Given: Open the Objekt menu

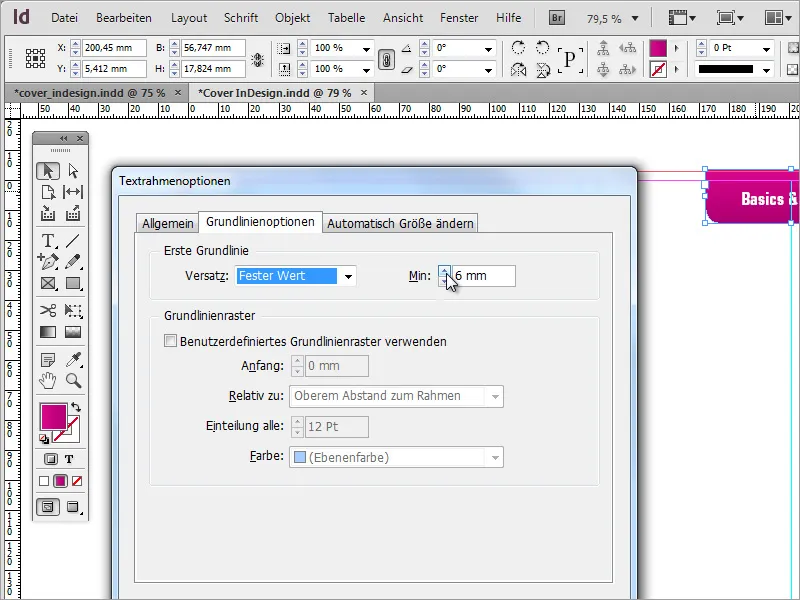Looking at the screenshot, I should click(x=292, y=18).
